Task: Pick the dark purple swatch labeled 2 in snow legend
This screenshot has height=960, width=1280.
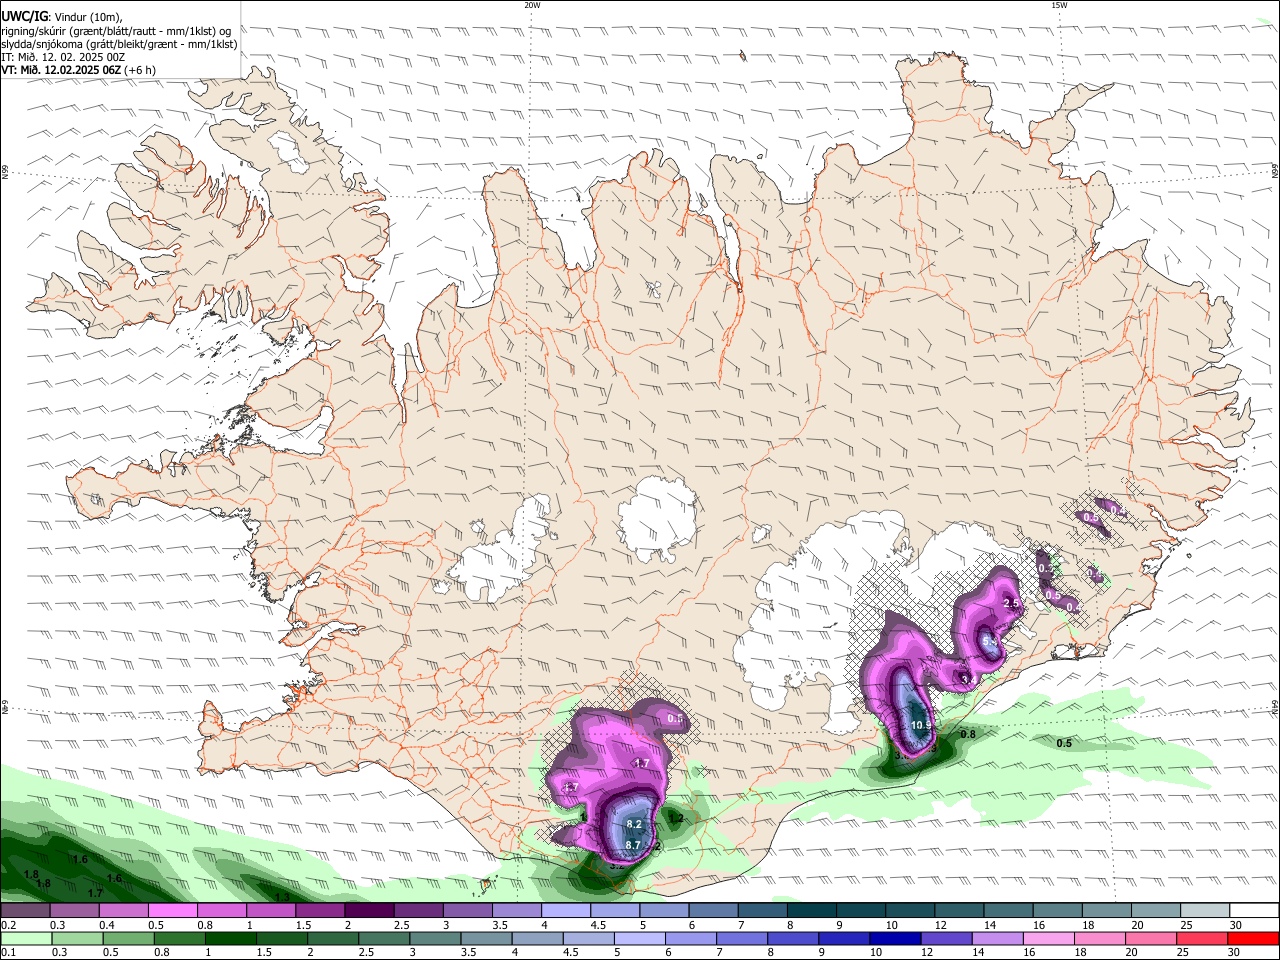Action: [369, 911]
